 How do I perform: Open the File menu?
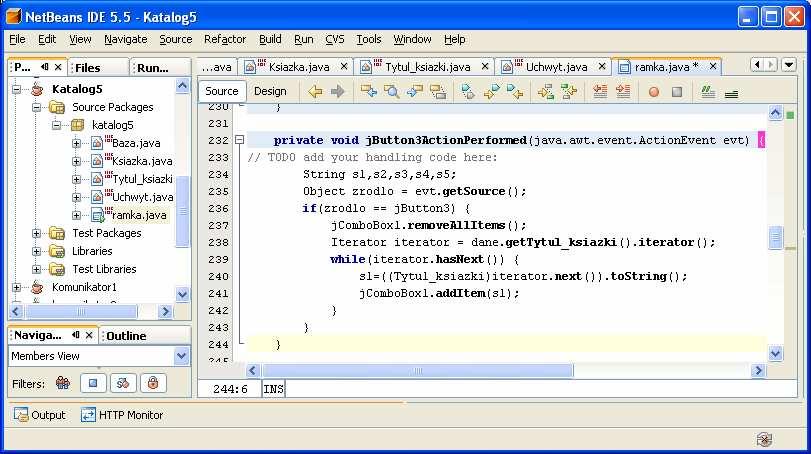[17, 39]
